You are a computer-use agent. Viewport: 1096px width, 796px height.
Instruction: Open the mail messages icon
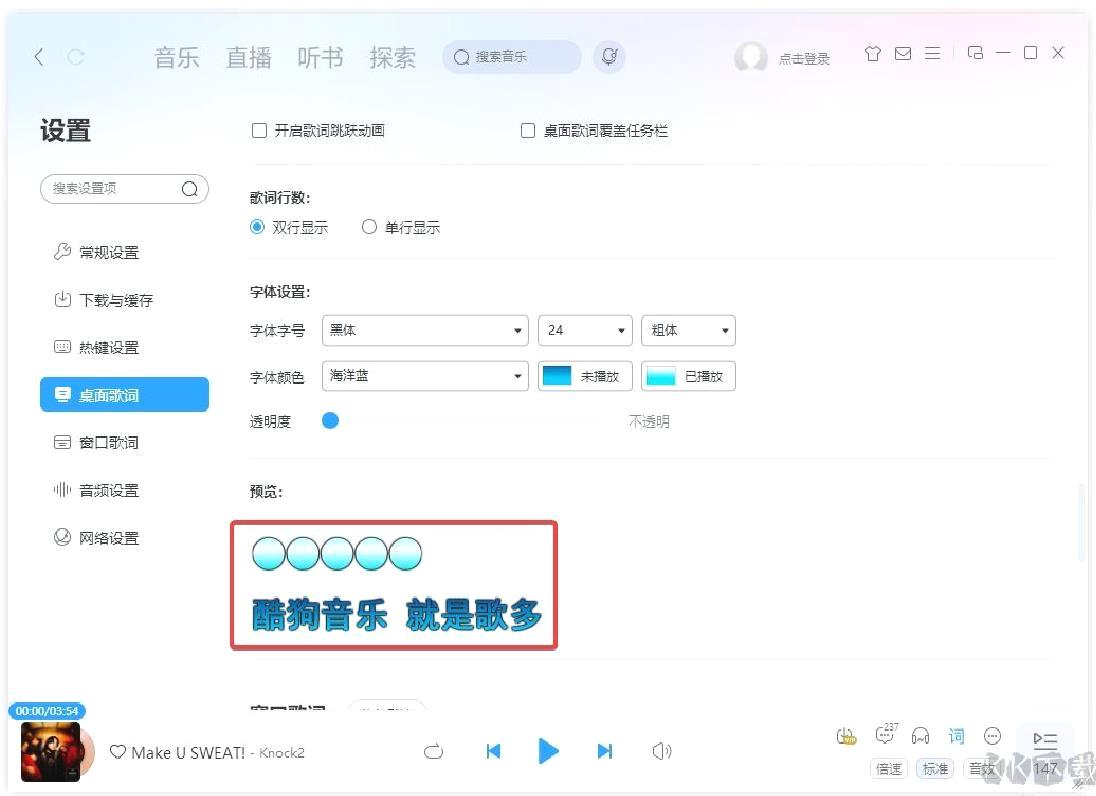click(x=903, y=53)
